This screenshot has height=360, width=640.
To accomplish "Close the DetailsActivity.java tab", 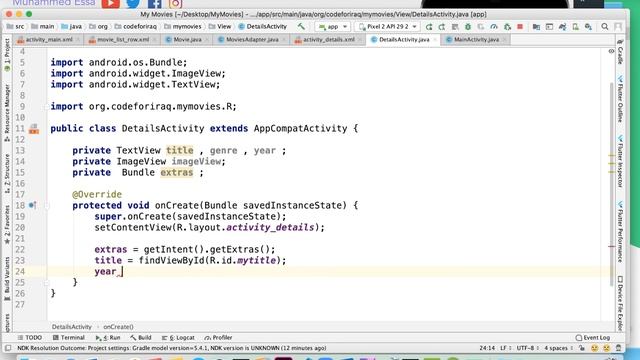I will [435, 40].
